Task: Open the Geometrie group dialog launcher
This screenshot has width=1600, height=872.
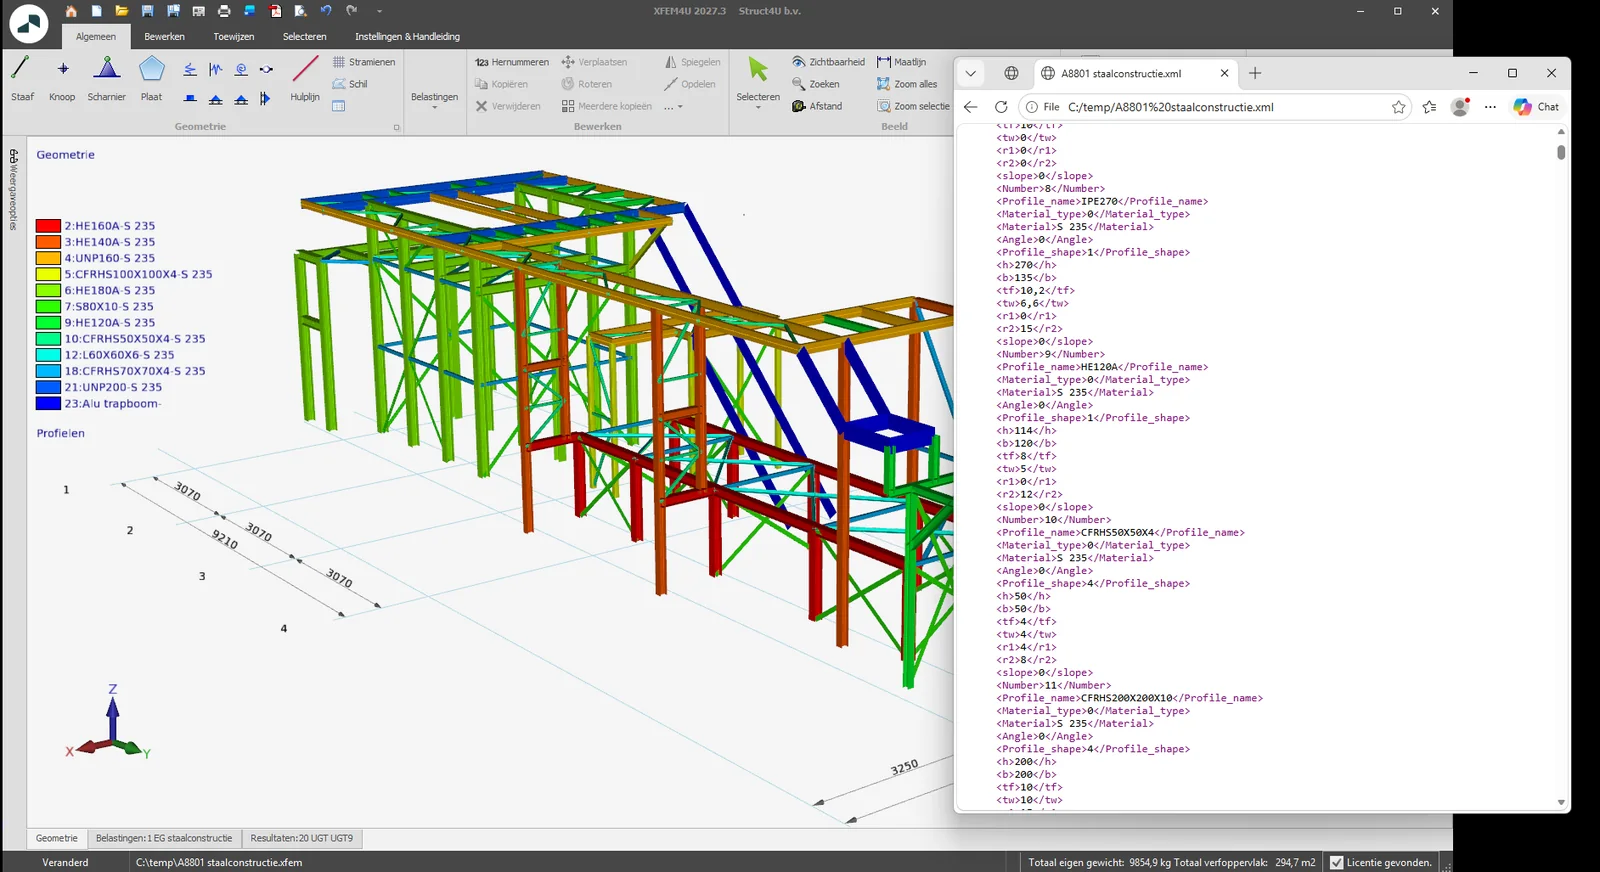Action: [396, 127]
